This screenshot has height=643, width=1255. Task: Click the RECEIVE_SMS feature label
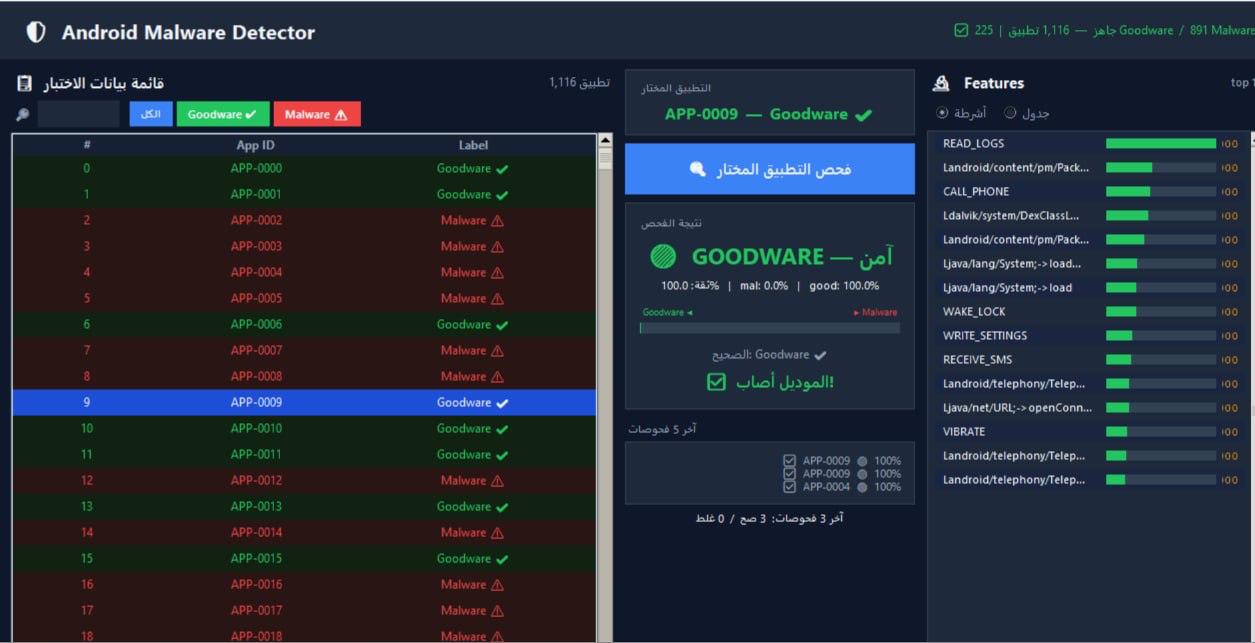tap(977, 360)
